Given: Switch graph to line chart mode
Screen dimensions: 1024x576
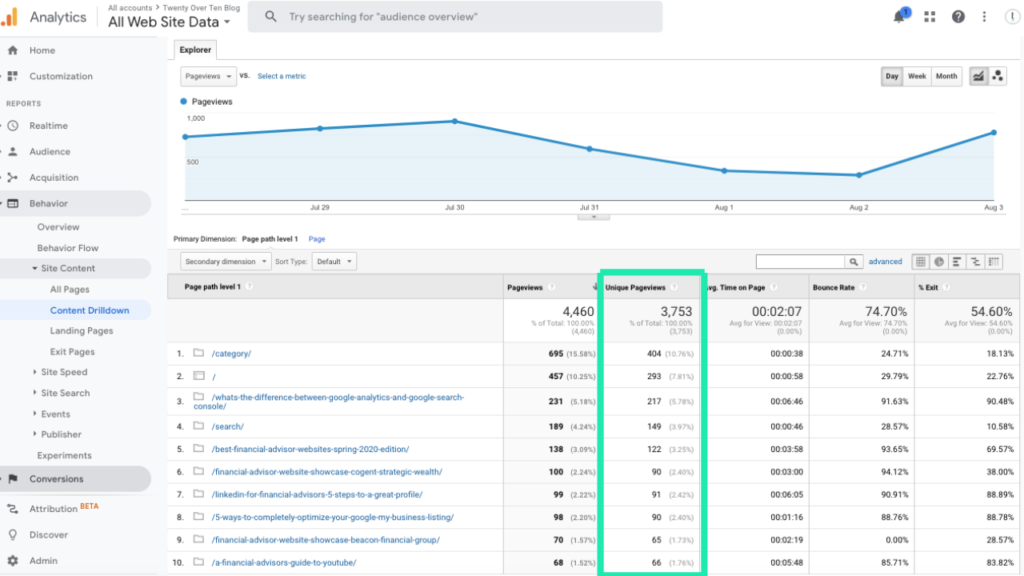Looking at the screenshot, I should point(976,76).
